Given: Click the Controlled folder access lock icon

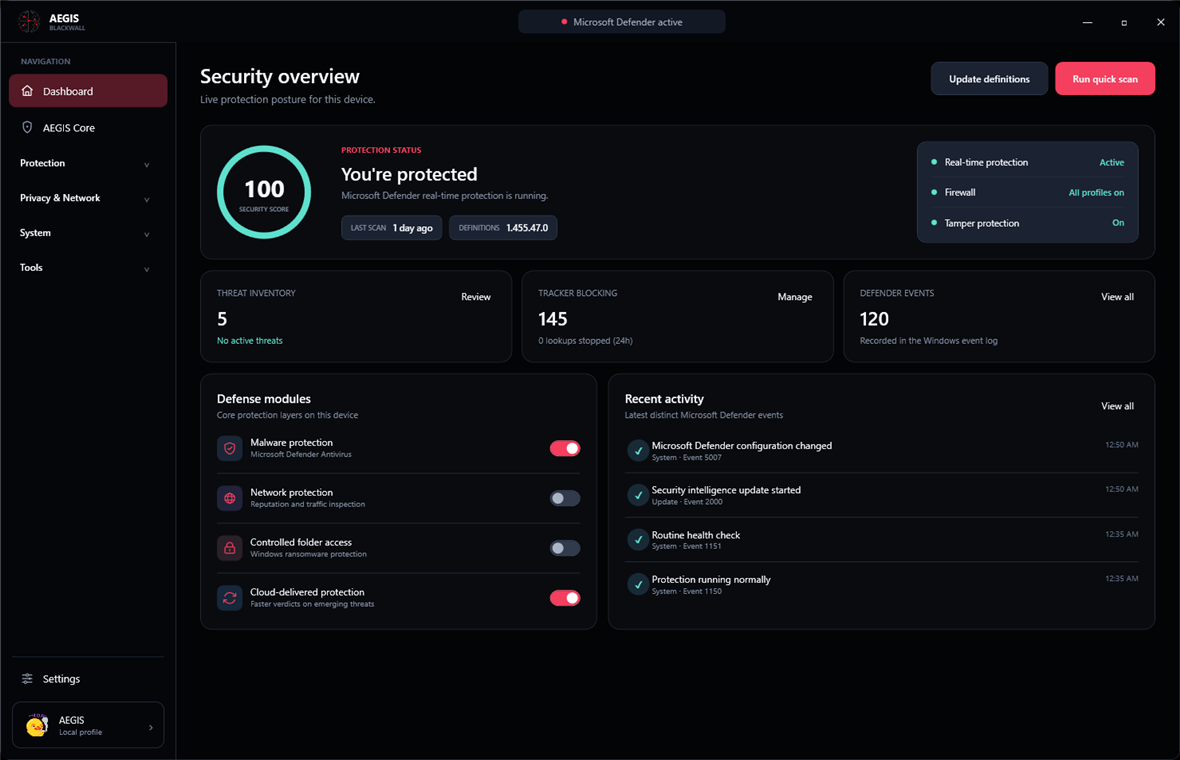Looking at the screenshot, I should coord(230,548).
